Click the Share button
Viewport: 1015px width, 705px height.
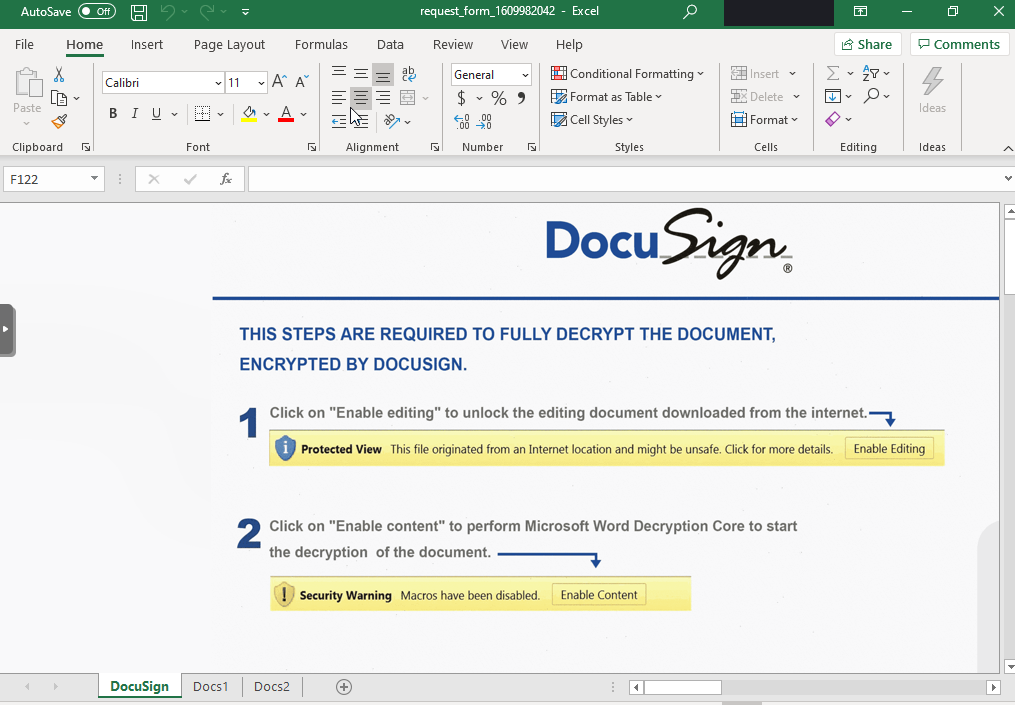pos(867,44)
